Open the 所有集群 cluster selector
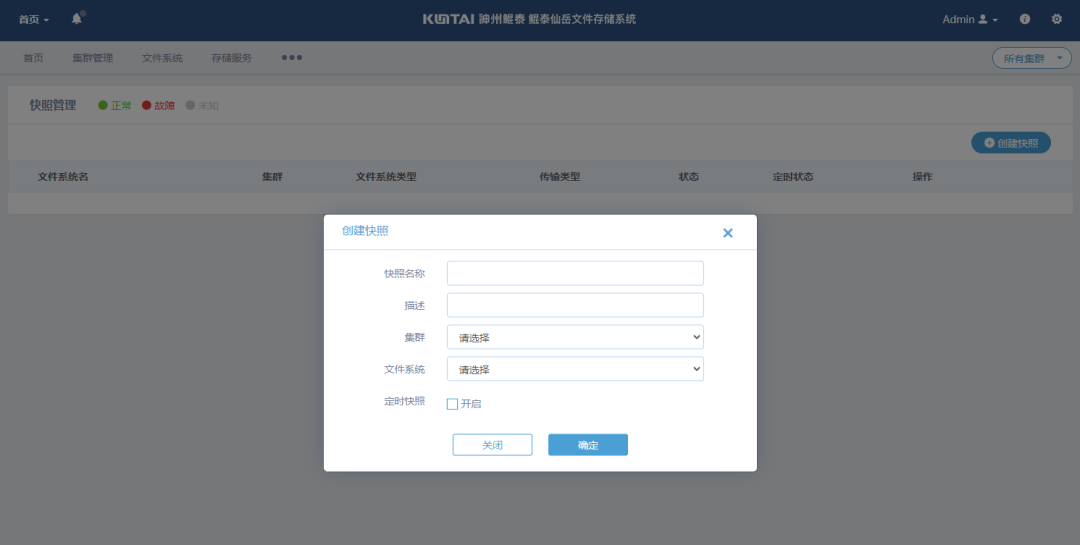This screenshot has height=545, width=1080. [1031, 59]
